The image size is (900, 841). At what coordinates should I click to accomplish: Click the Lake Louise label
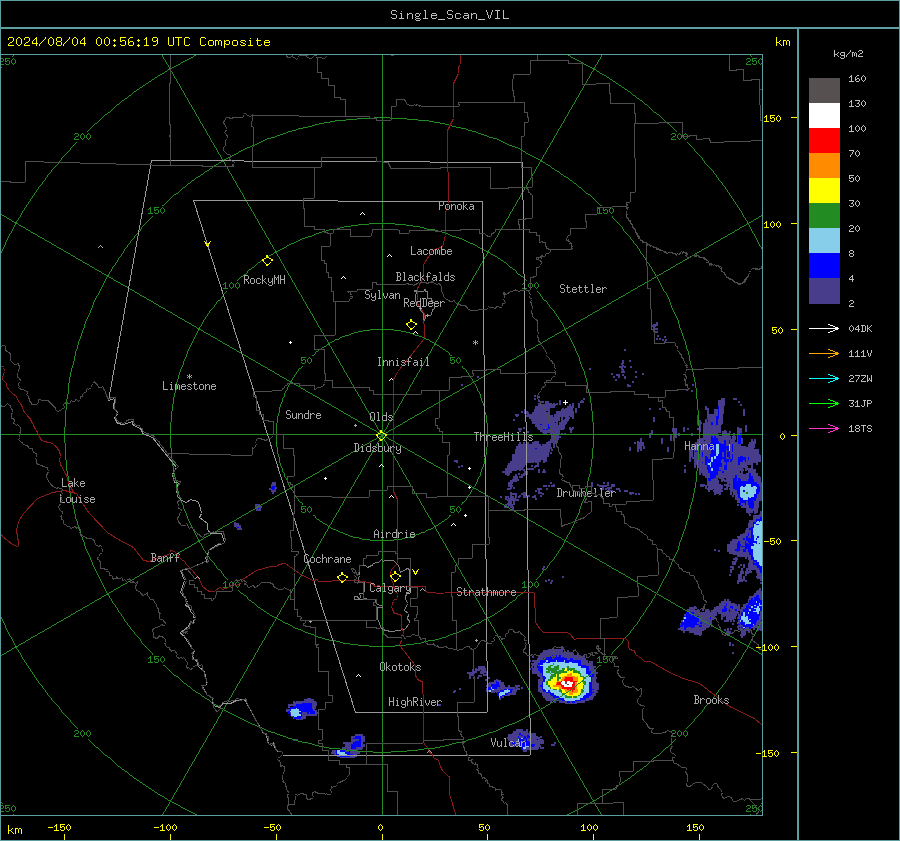tap(77, 491)
